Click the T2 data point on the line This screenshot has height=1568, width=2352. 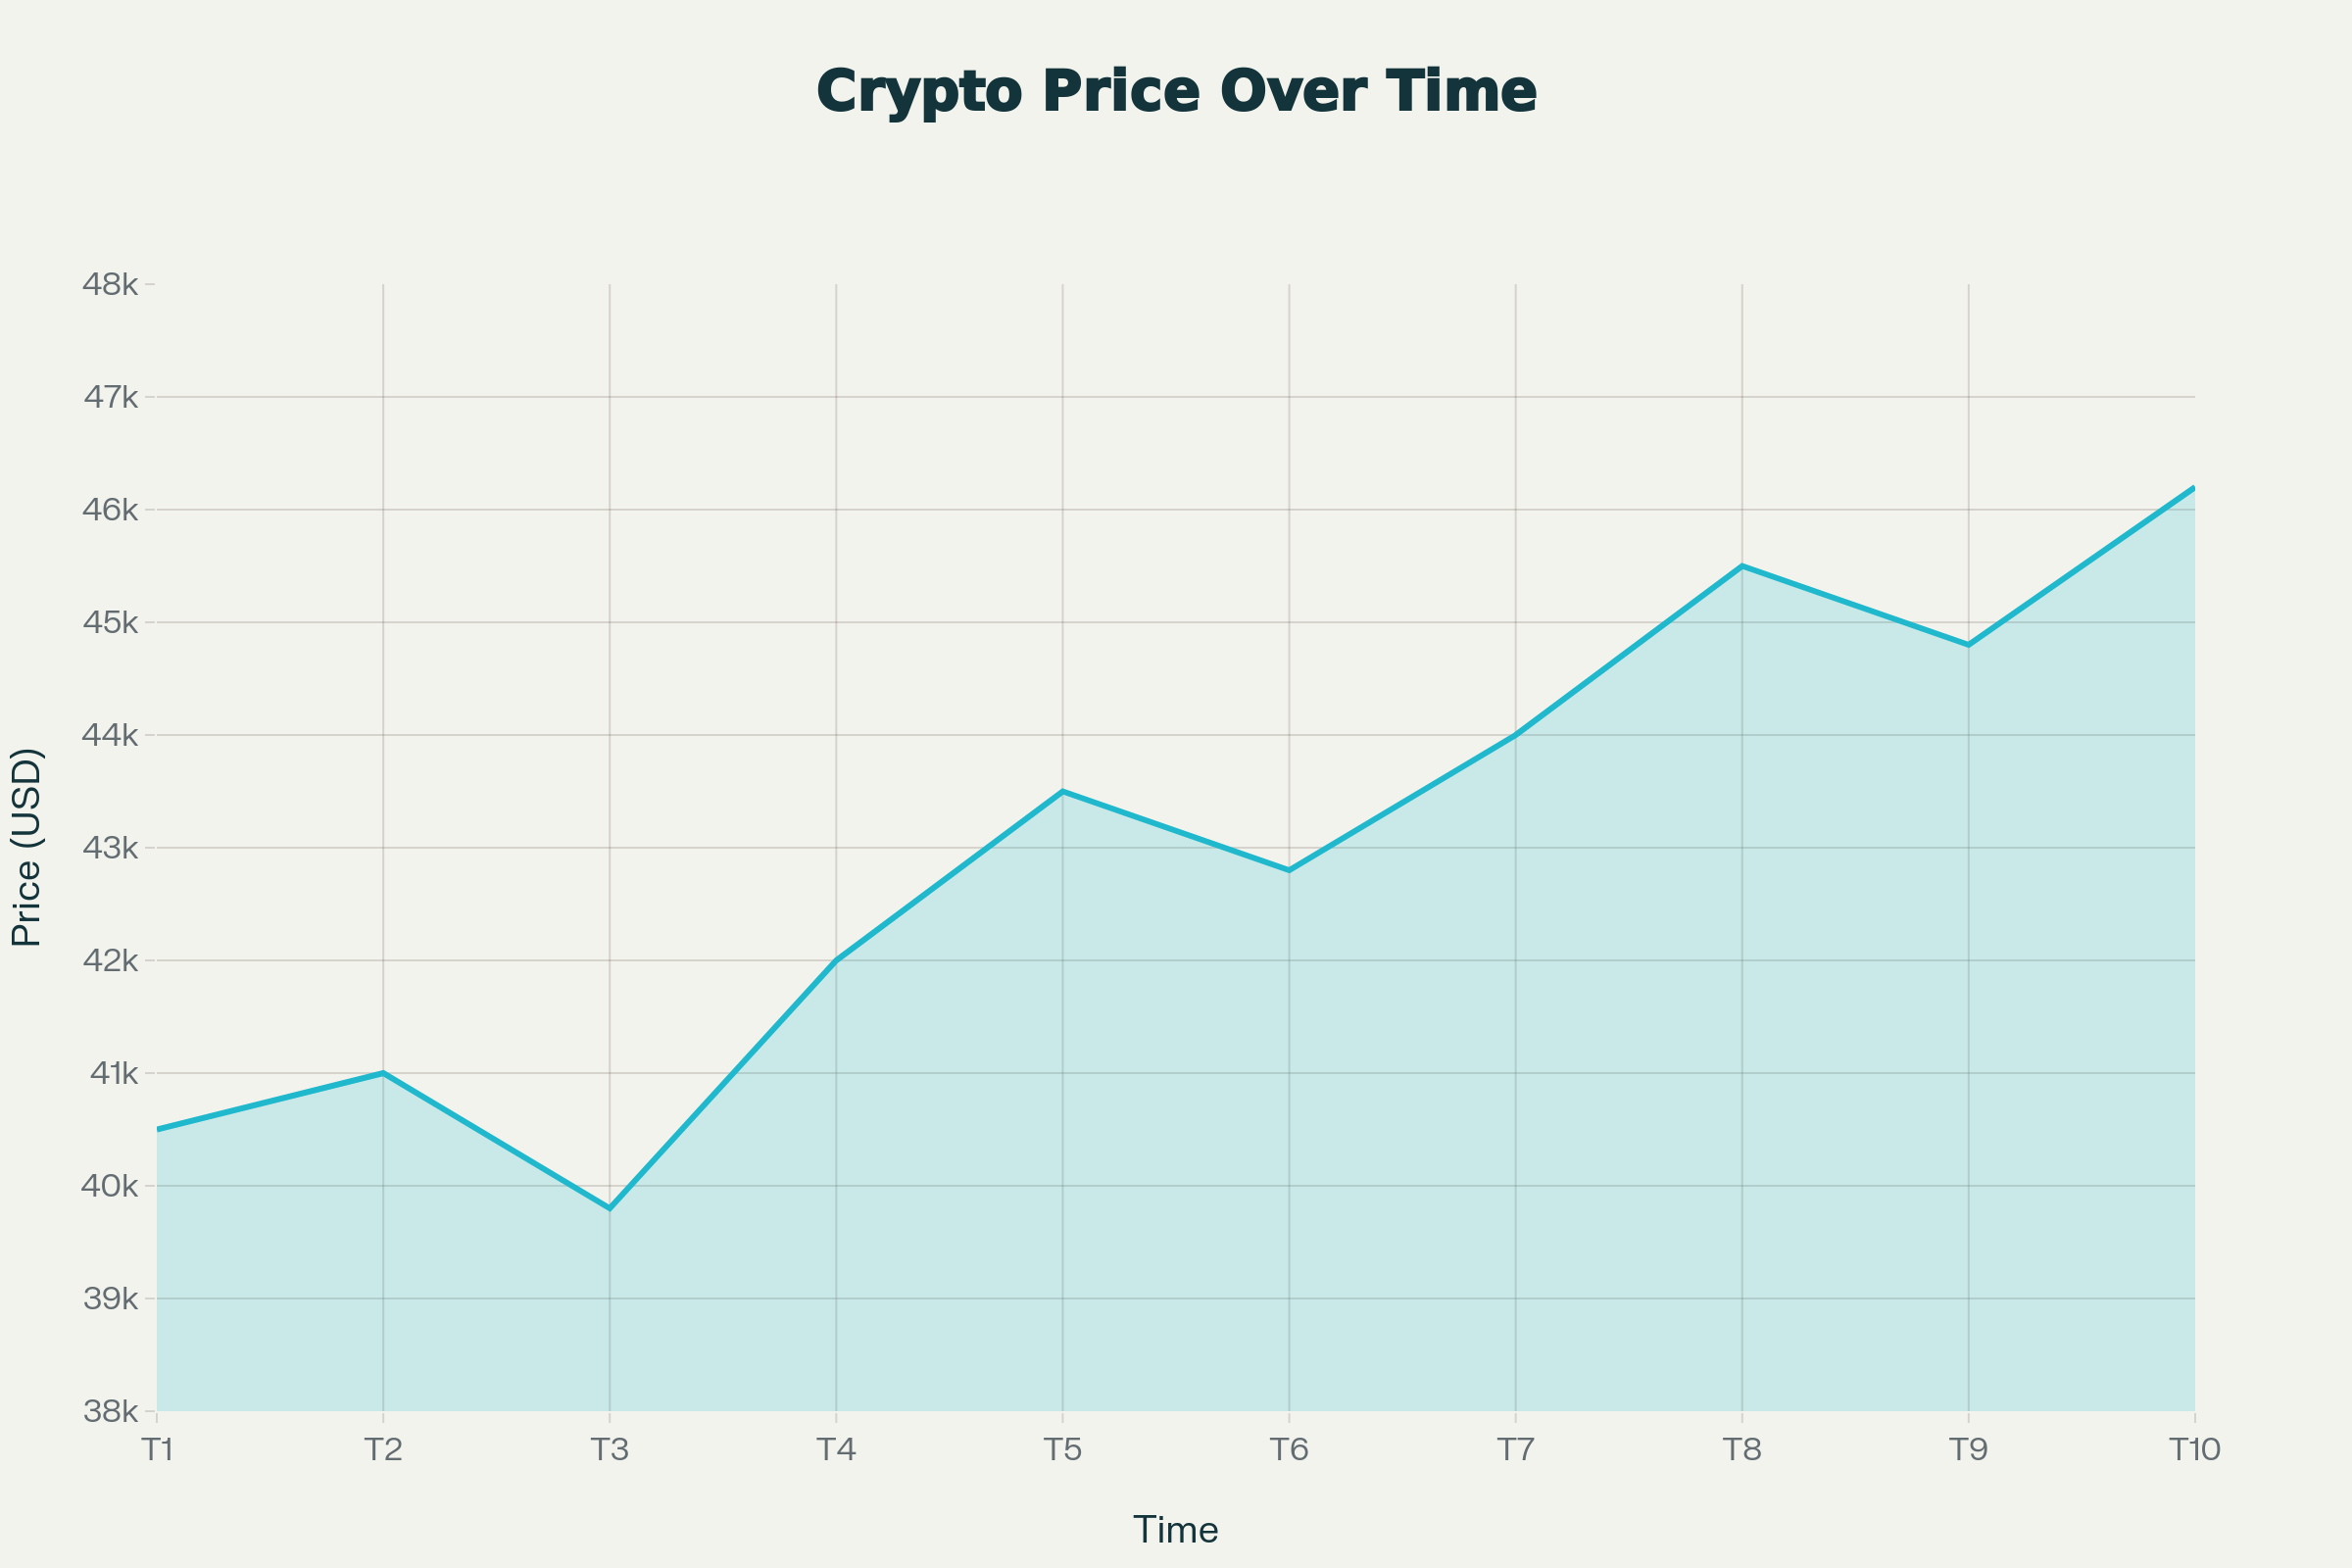[x=383, y=1073]
